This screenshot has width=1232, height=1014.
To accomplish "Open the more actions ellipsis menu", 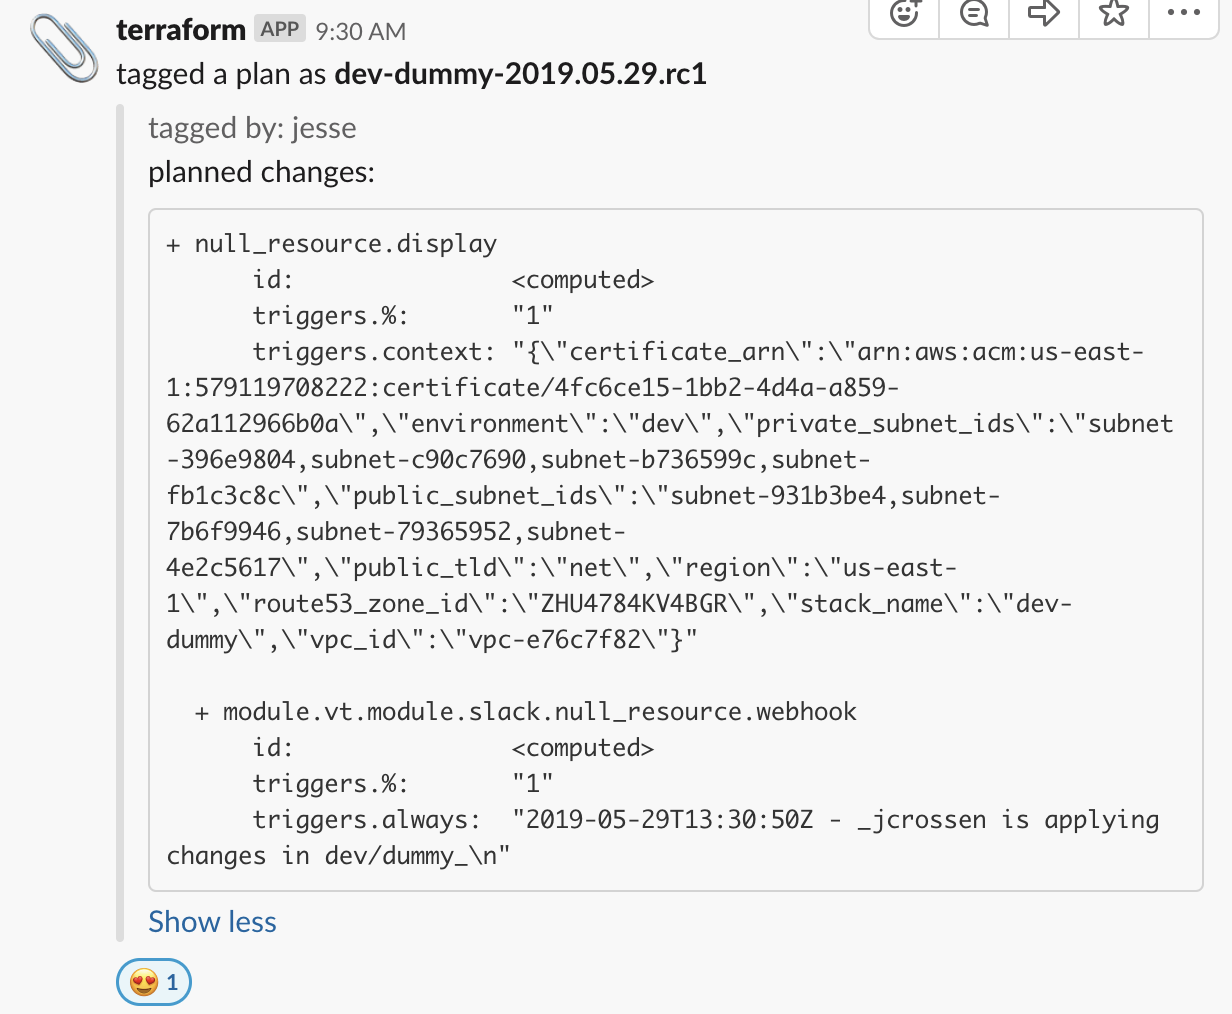I will click(1184, 14).
